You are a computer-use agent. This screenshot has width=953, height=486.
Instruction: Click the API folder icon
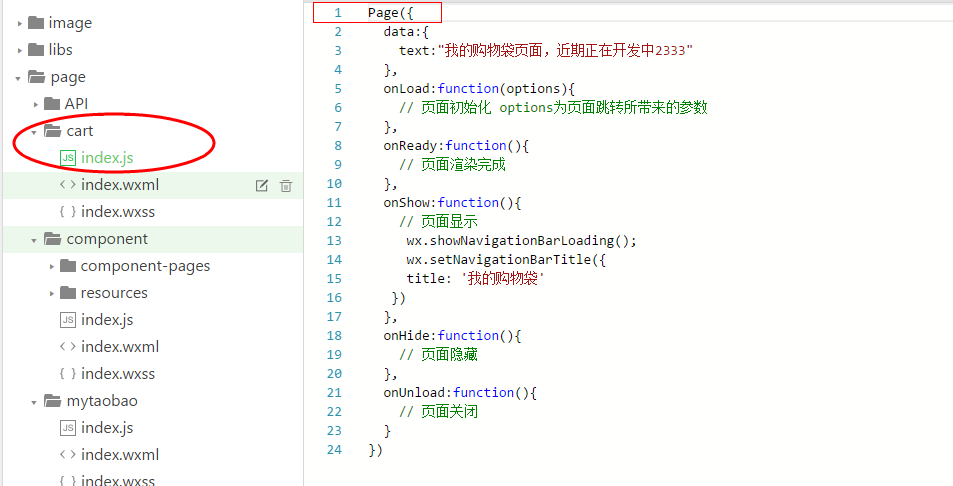pyautogui.click(x=52, y=104)
